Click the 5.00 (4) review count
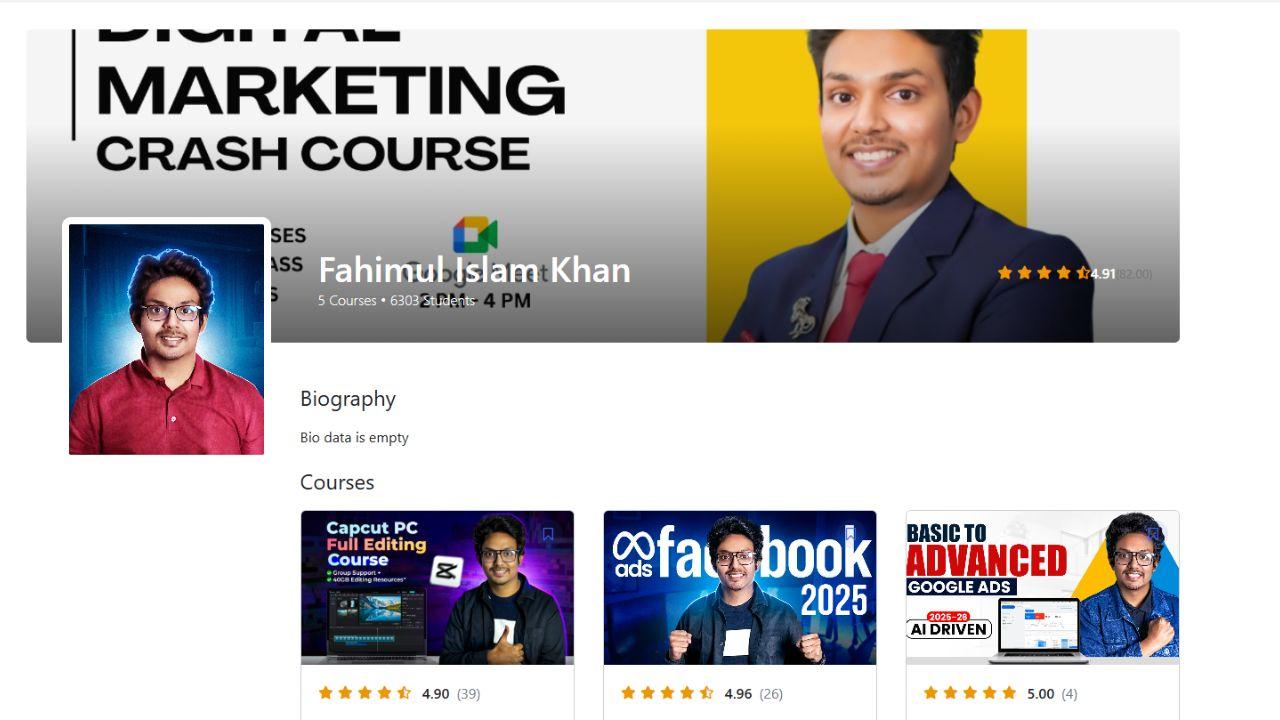This screenshot has width=1280, height=720. coord(1069,693)
